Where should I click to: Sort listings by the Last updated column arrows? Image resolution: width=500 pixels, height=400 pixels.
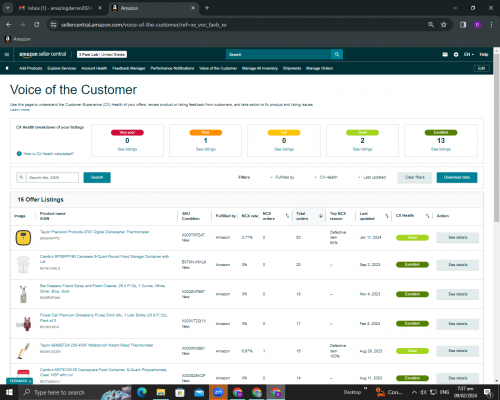pyautogui.click(x=387, y=216)
